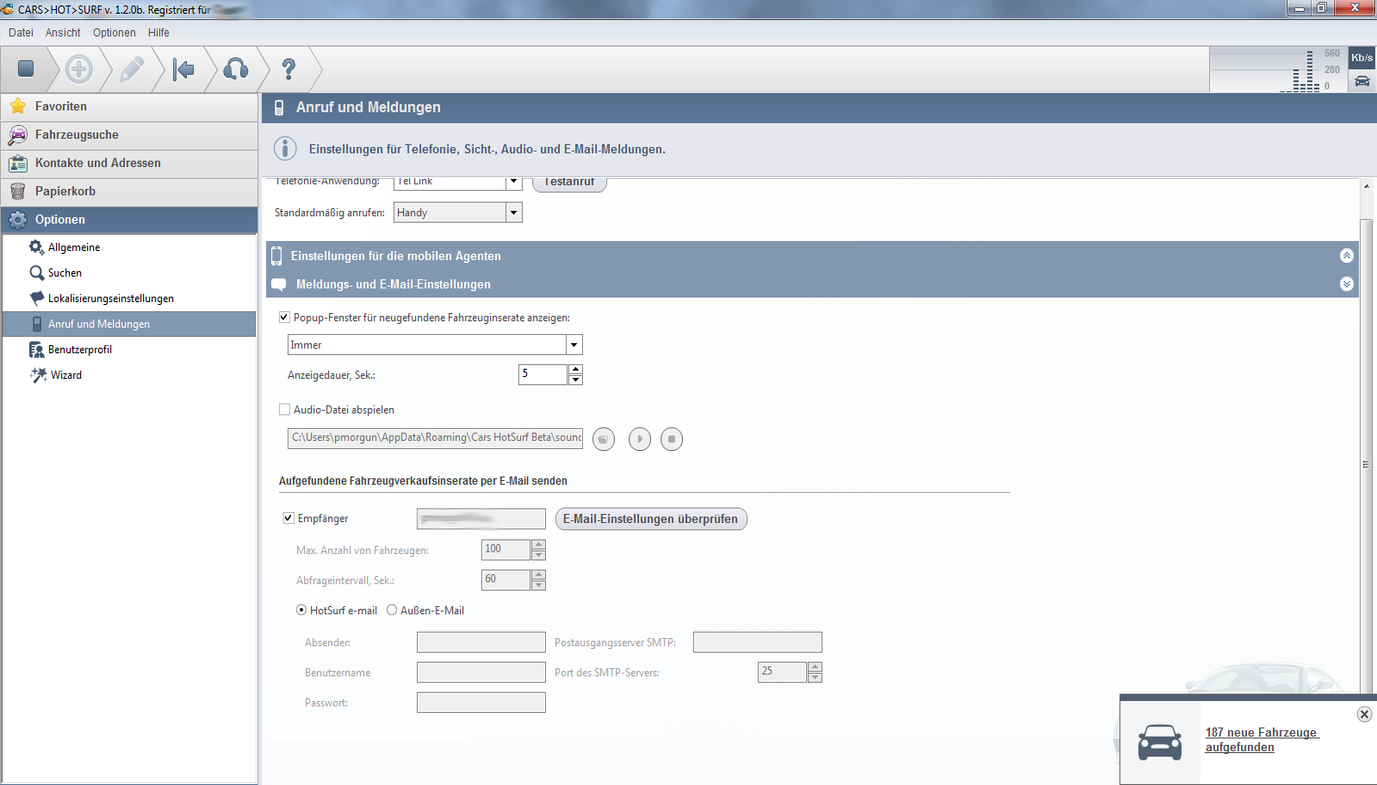Open the Standardmäßig anrufen Handy dropdown
The height and width of the screenshot is (785, 1377).
point(514,213)
